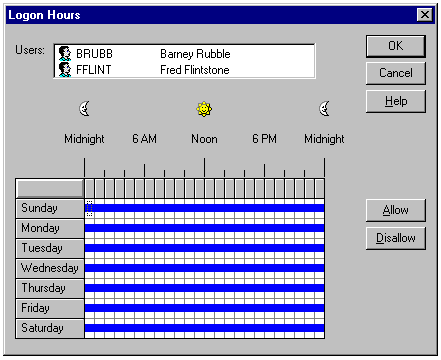Click the BRUBB account name

(95, 54)
